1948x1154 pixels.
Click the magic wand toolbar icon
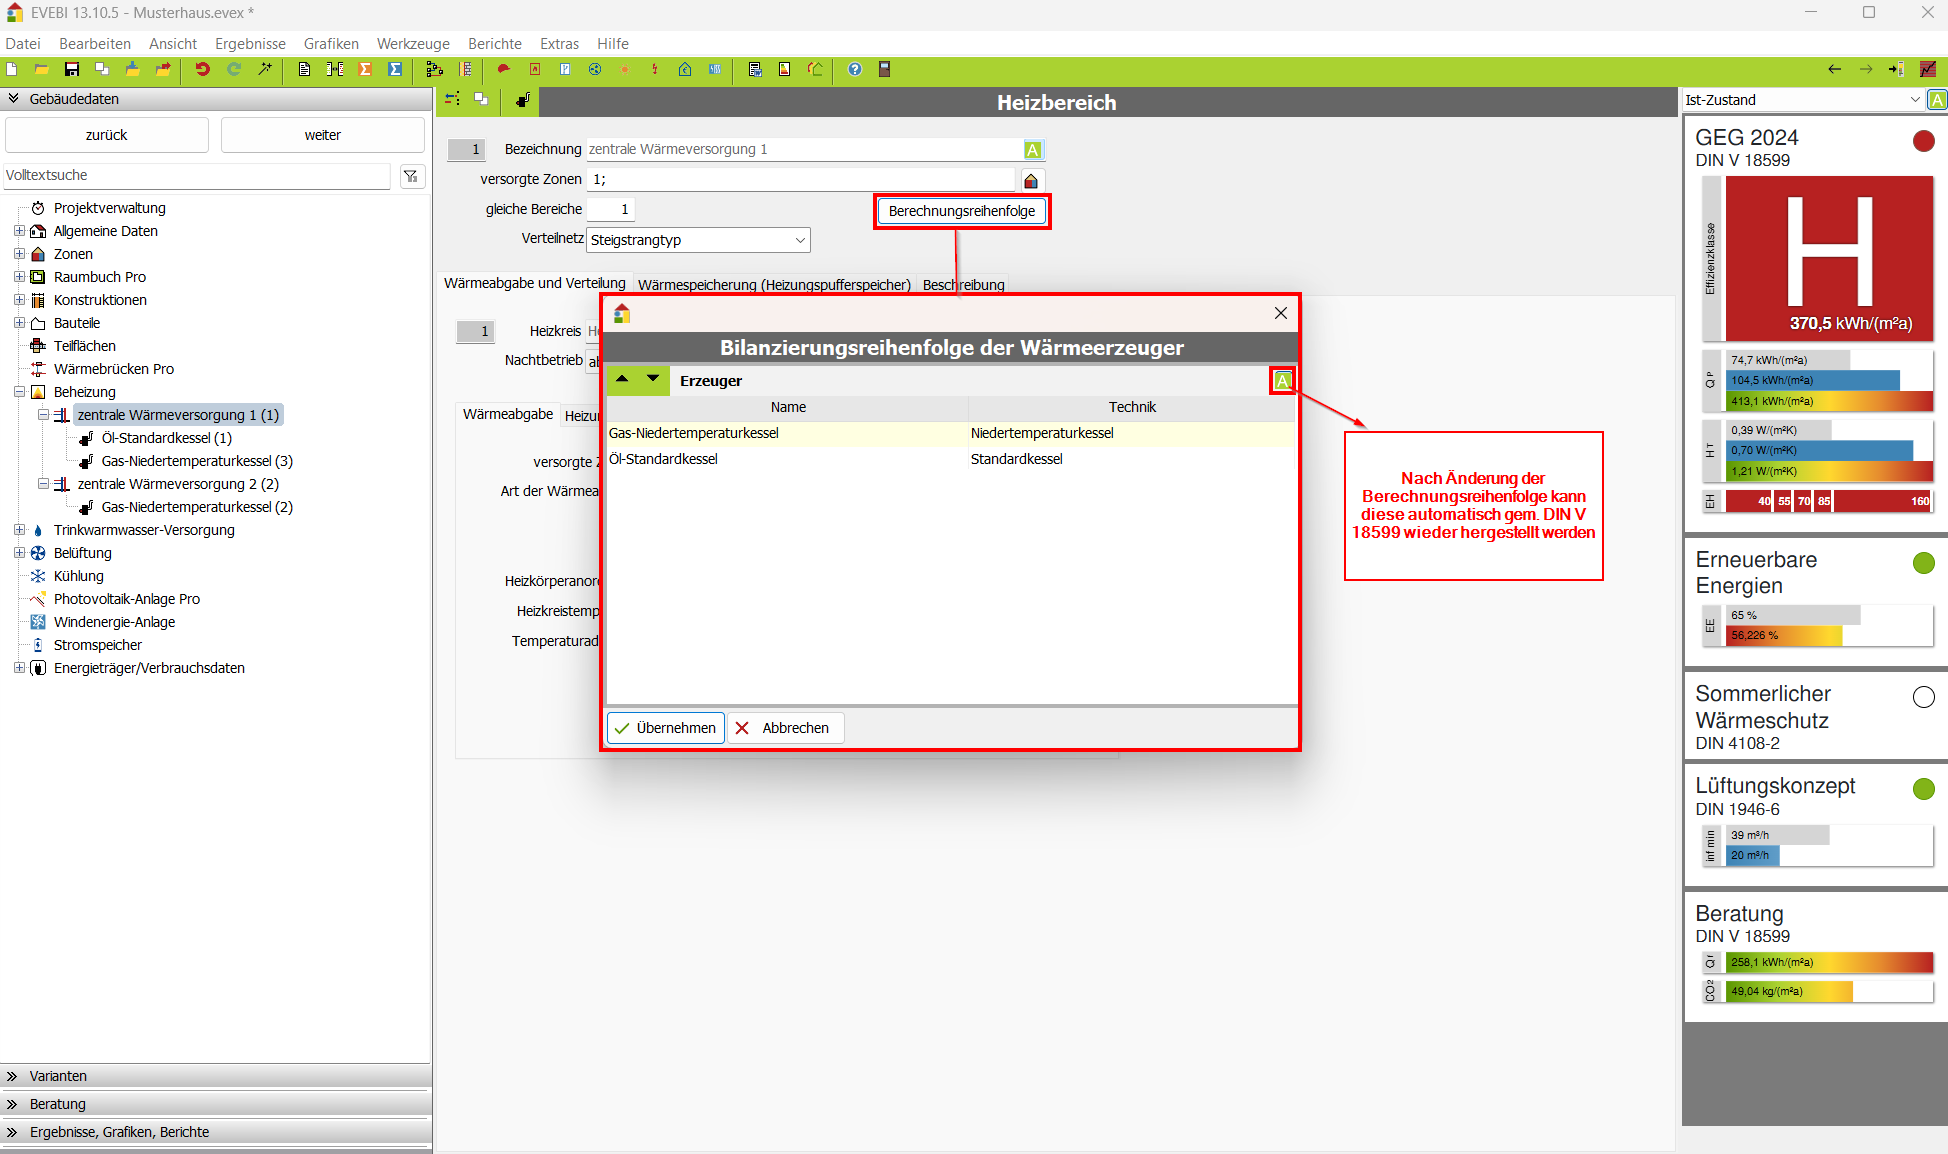click(265, 69)
